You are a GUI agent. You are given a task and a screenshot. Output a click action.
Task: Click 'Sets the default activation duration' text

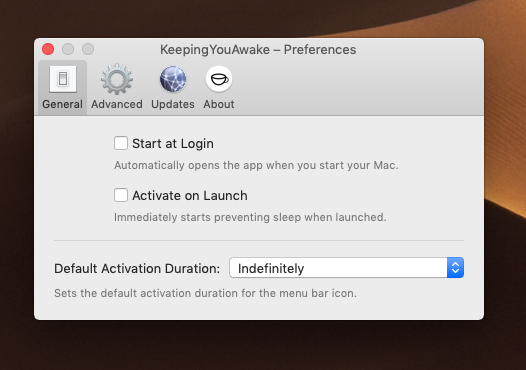coord(205,293)
